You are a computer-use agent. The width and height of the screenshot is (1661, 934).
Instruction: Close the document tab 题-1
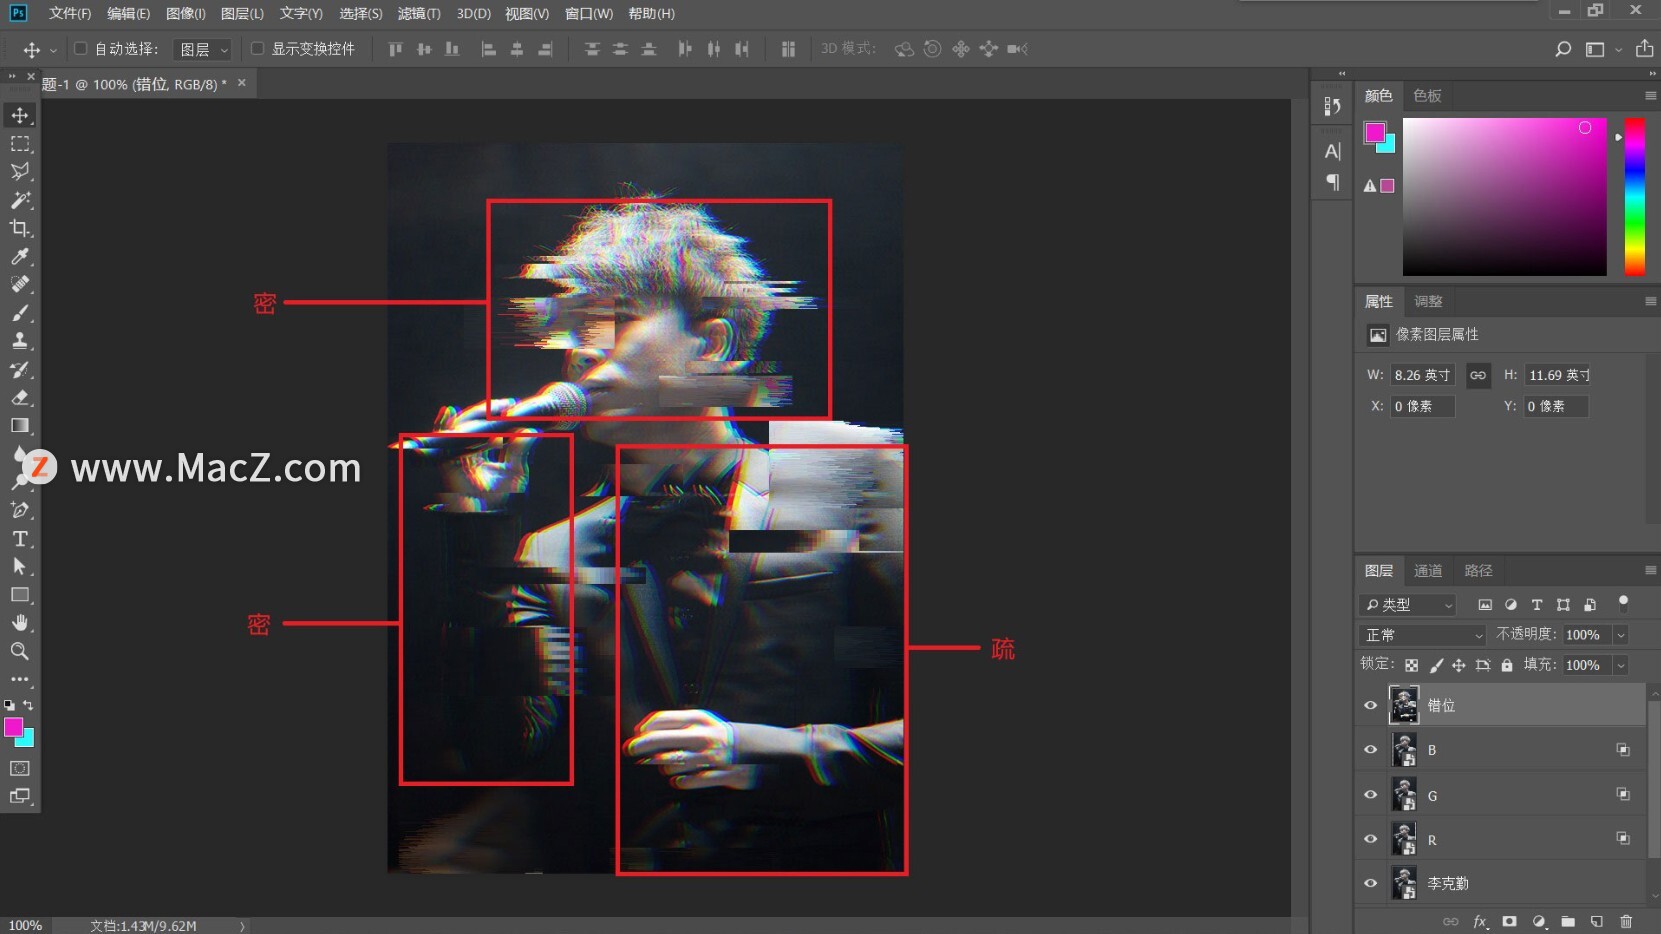pos(241,83)
